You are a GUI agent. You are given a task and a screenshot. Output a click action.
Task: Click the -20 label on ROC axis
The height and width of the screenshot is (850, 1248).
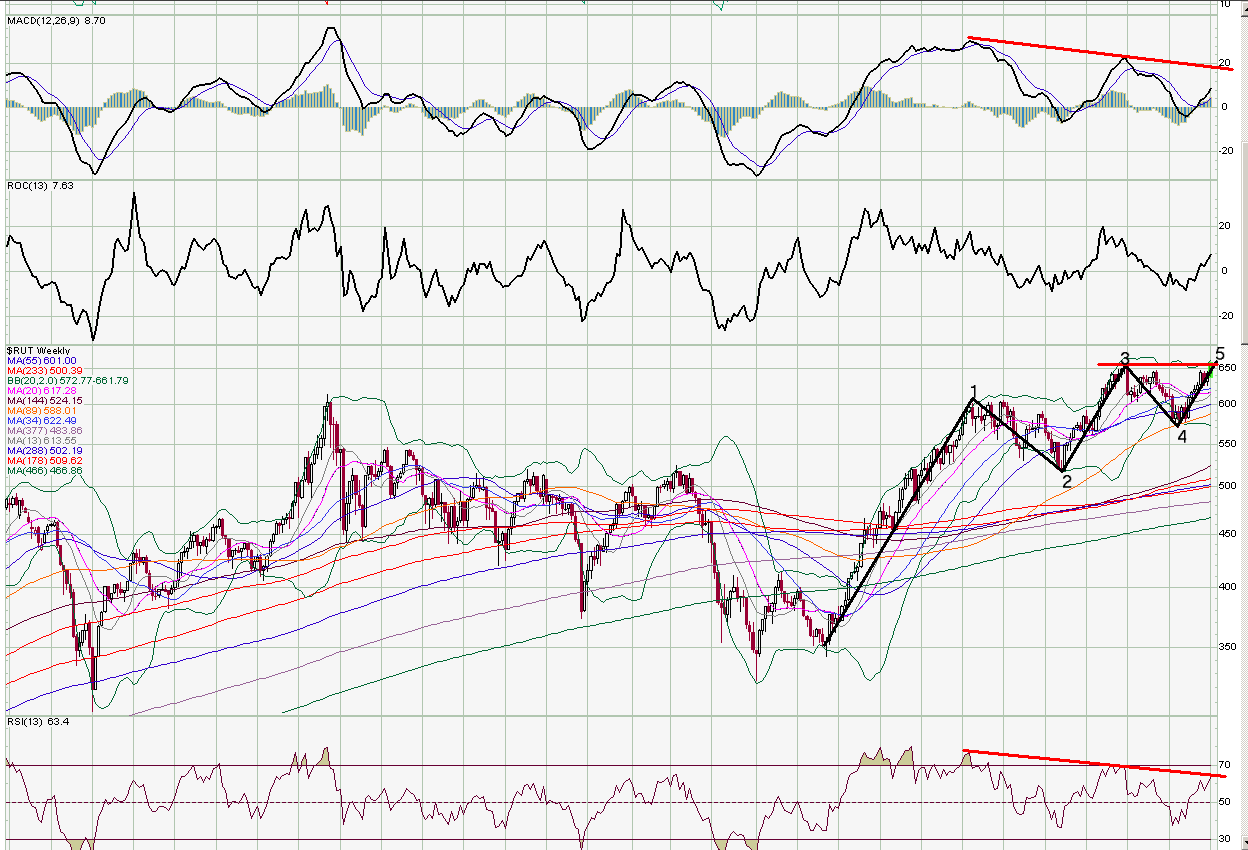point(1225,316)
